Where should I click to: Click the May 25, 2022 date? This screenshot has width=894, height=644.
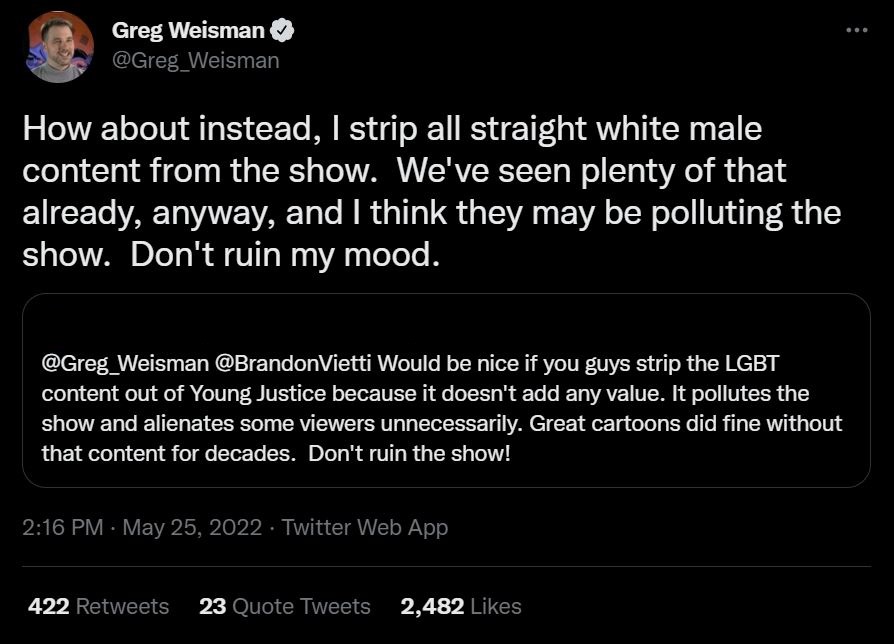point(192,528)
